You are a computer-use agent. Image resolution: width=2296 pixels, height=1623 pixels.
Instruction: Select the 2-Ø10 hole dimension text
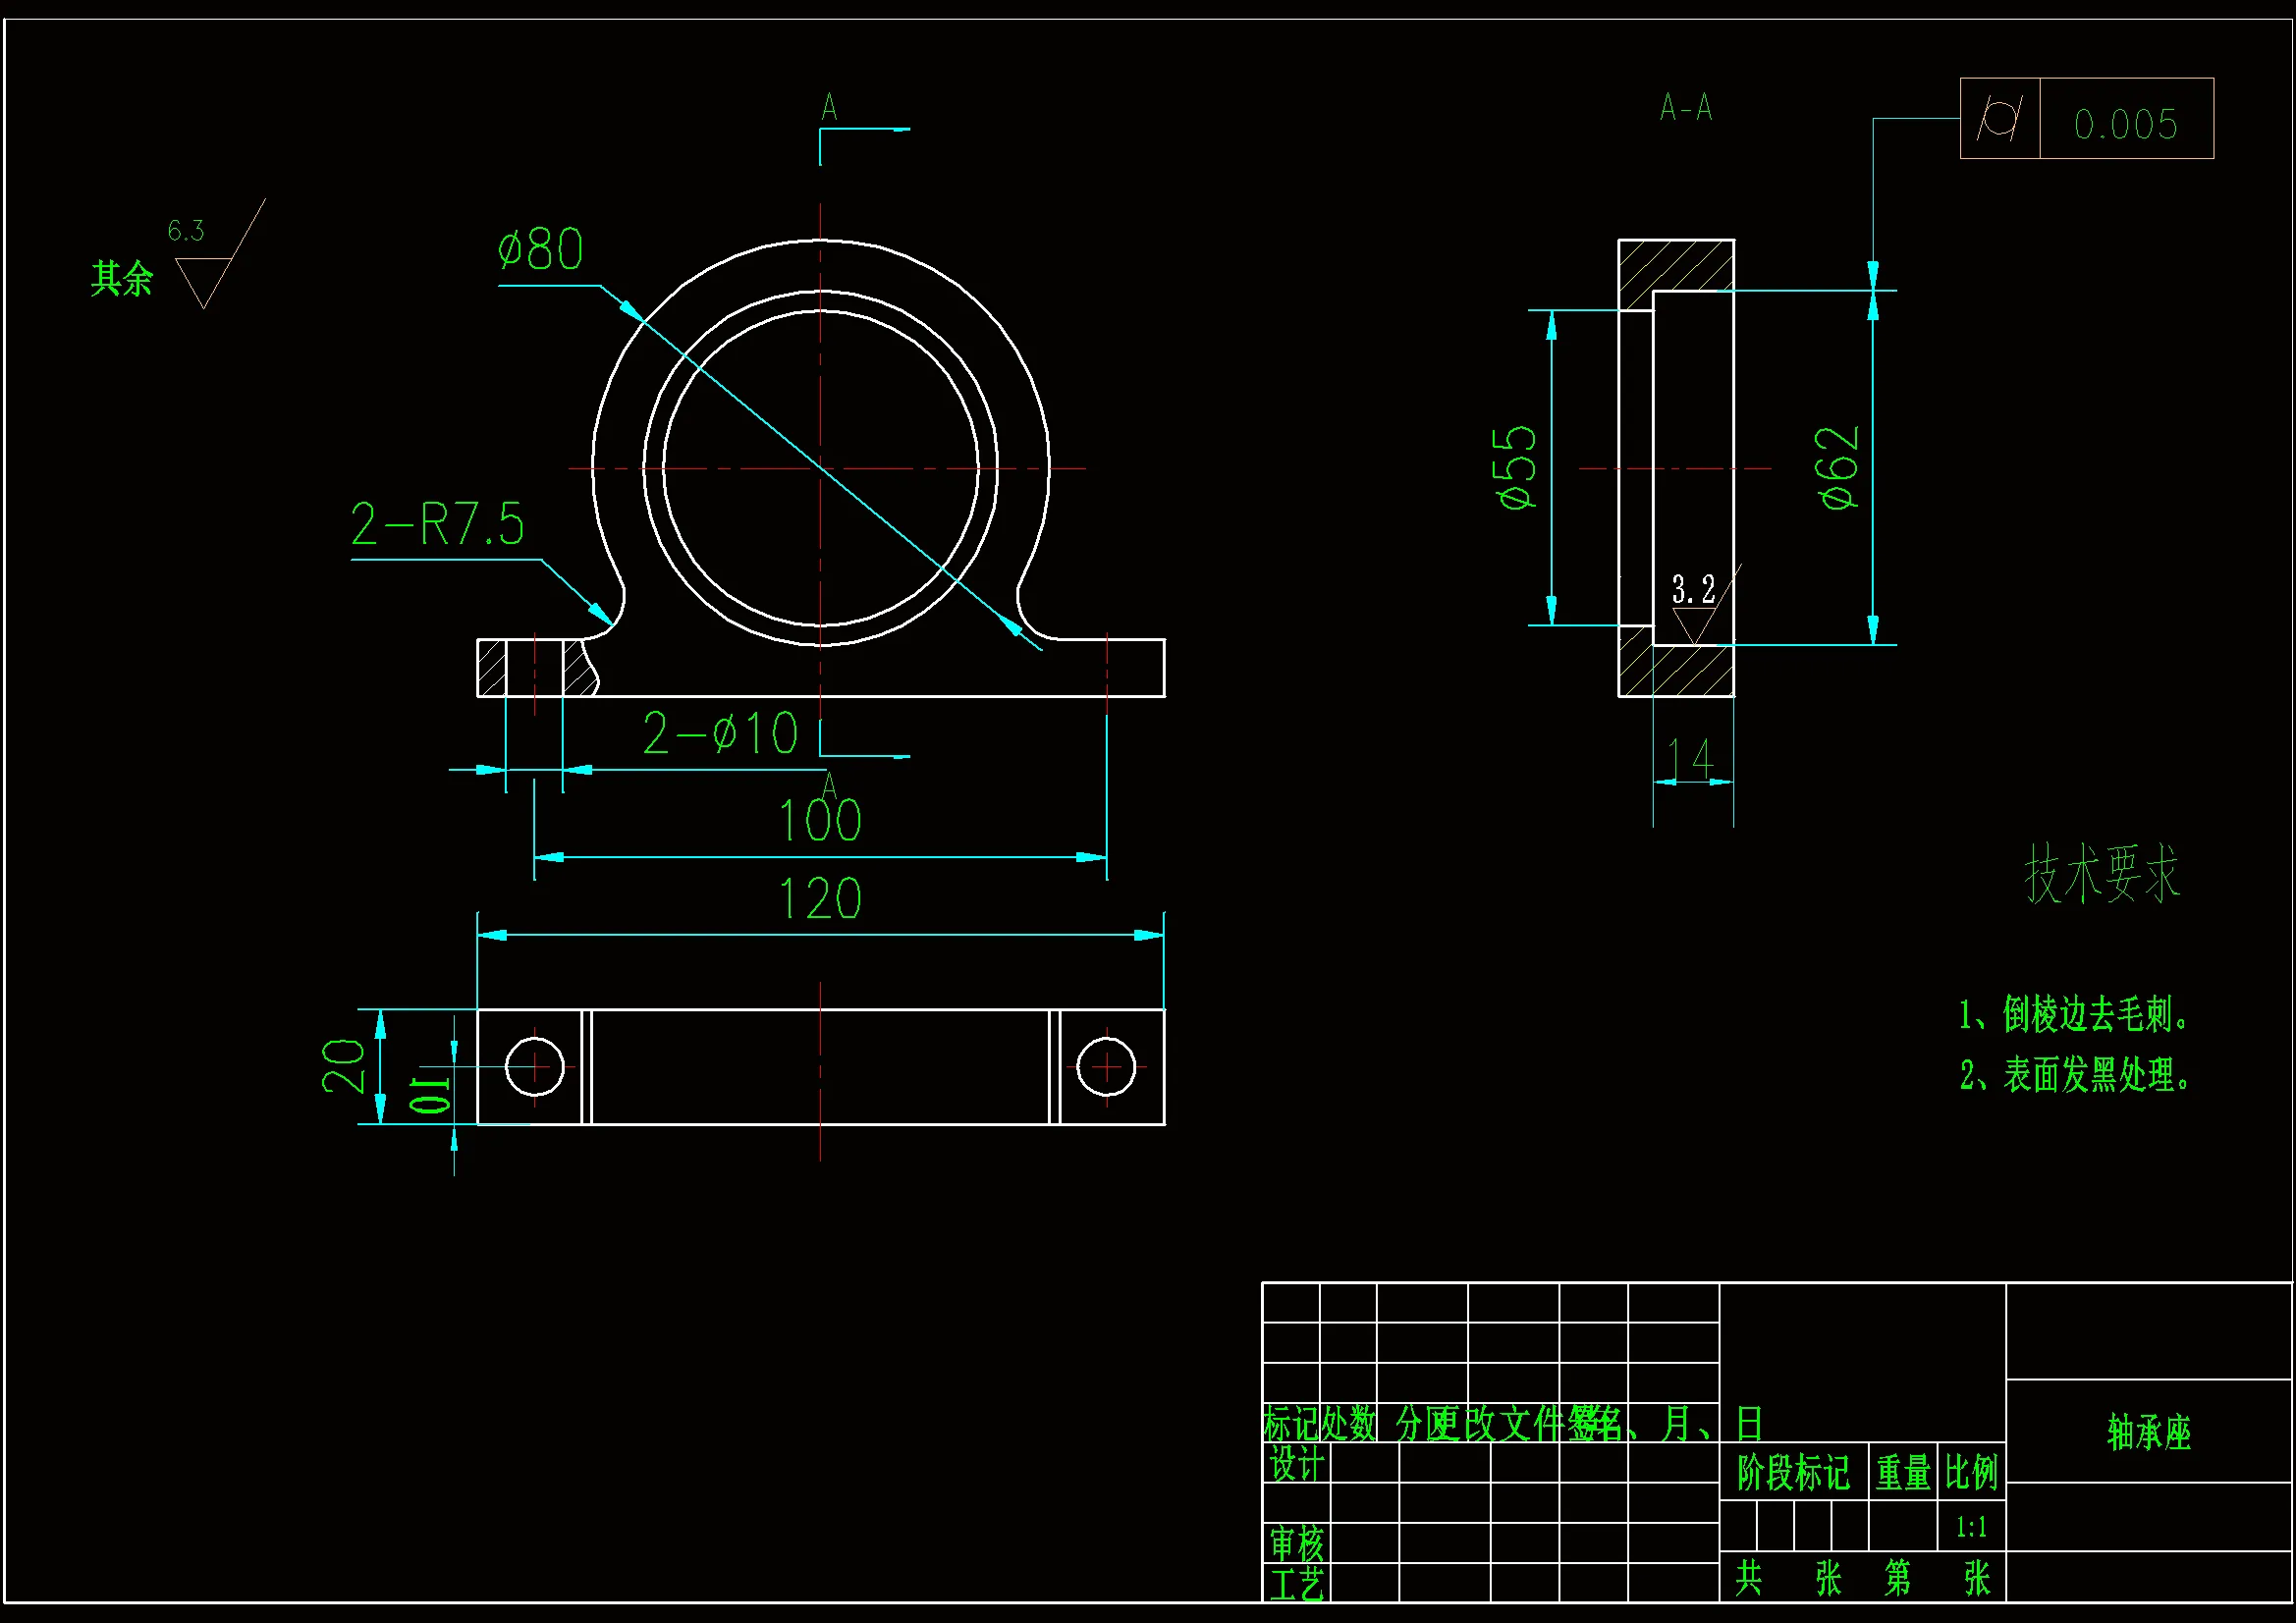pyautogui.click(x=720, y=734)
